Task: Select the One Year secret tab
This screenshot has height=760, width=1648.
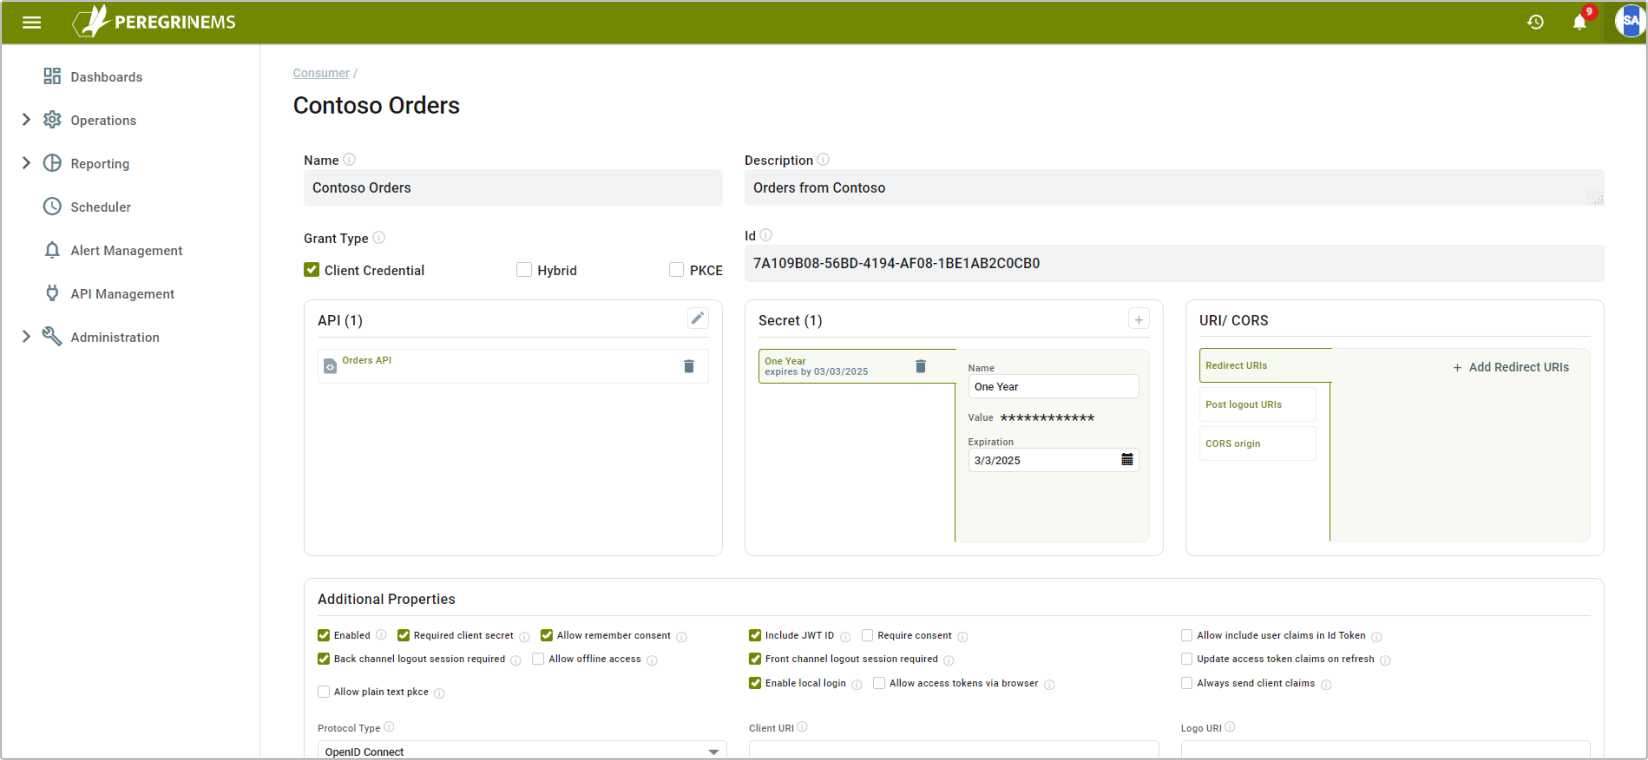Action: [857, 366]
